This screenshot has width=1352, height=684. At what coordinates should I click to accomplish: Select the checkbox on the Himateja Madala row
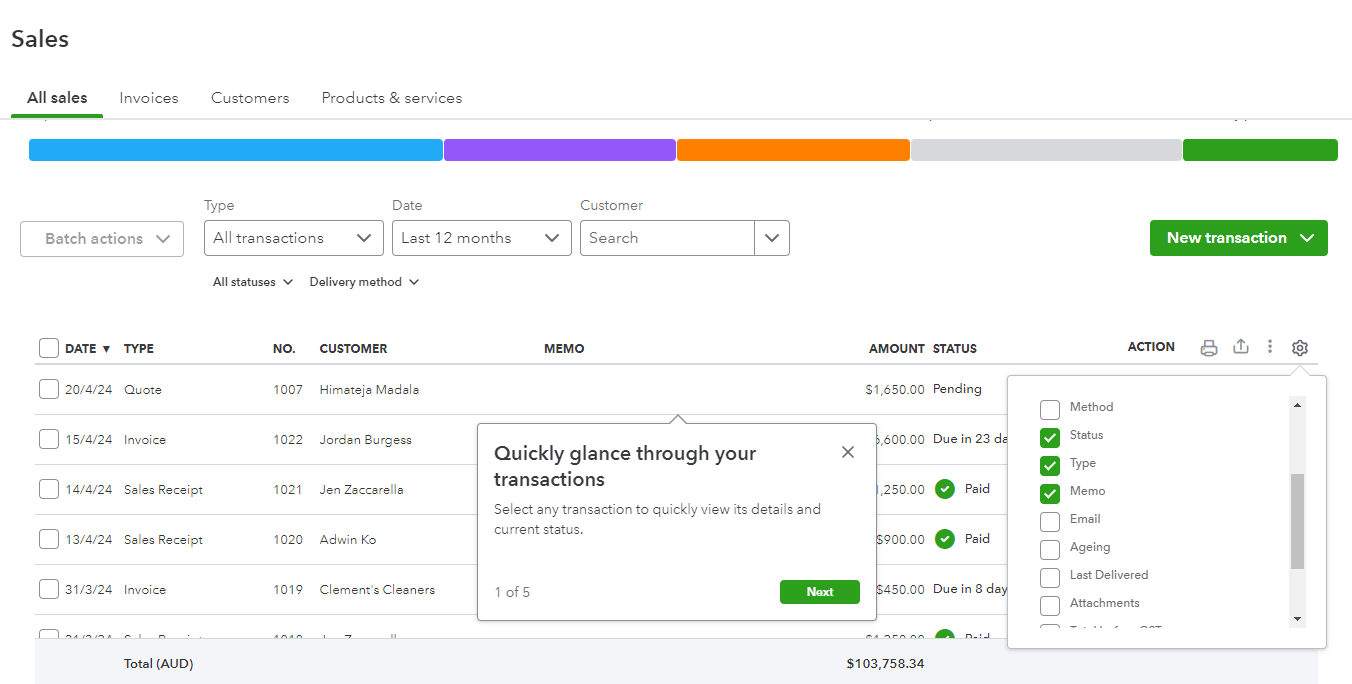48,389
